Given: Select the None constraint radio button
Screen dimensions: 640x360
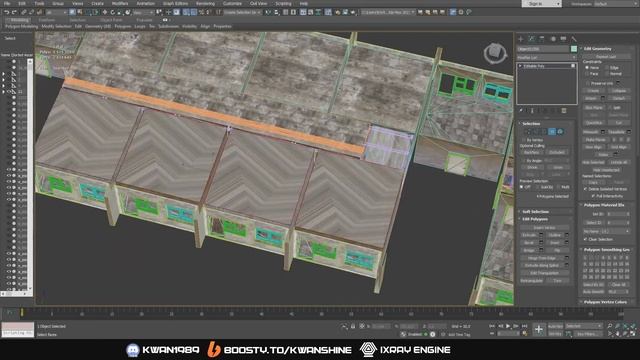Looking at the screenshot, I should pyautogui.click(x=587, y=68).
